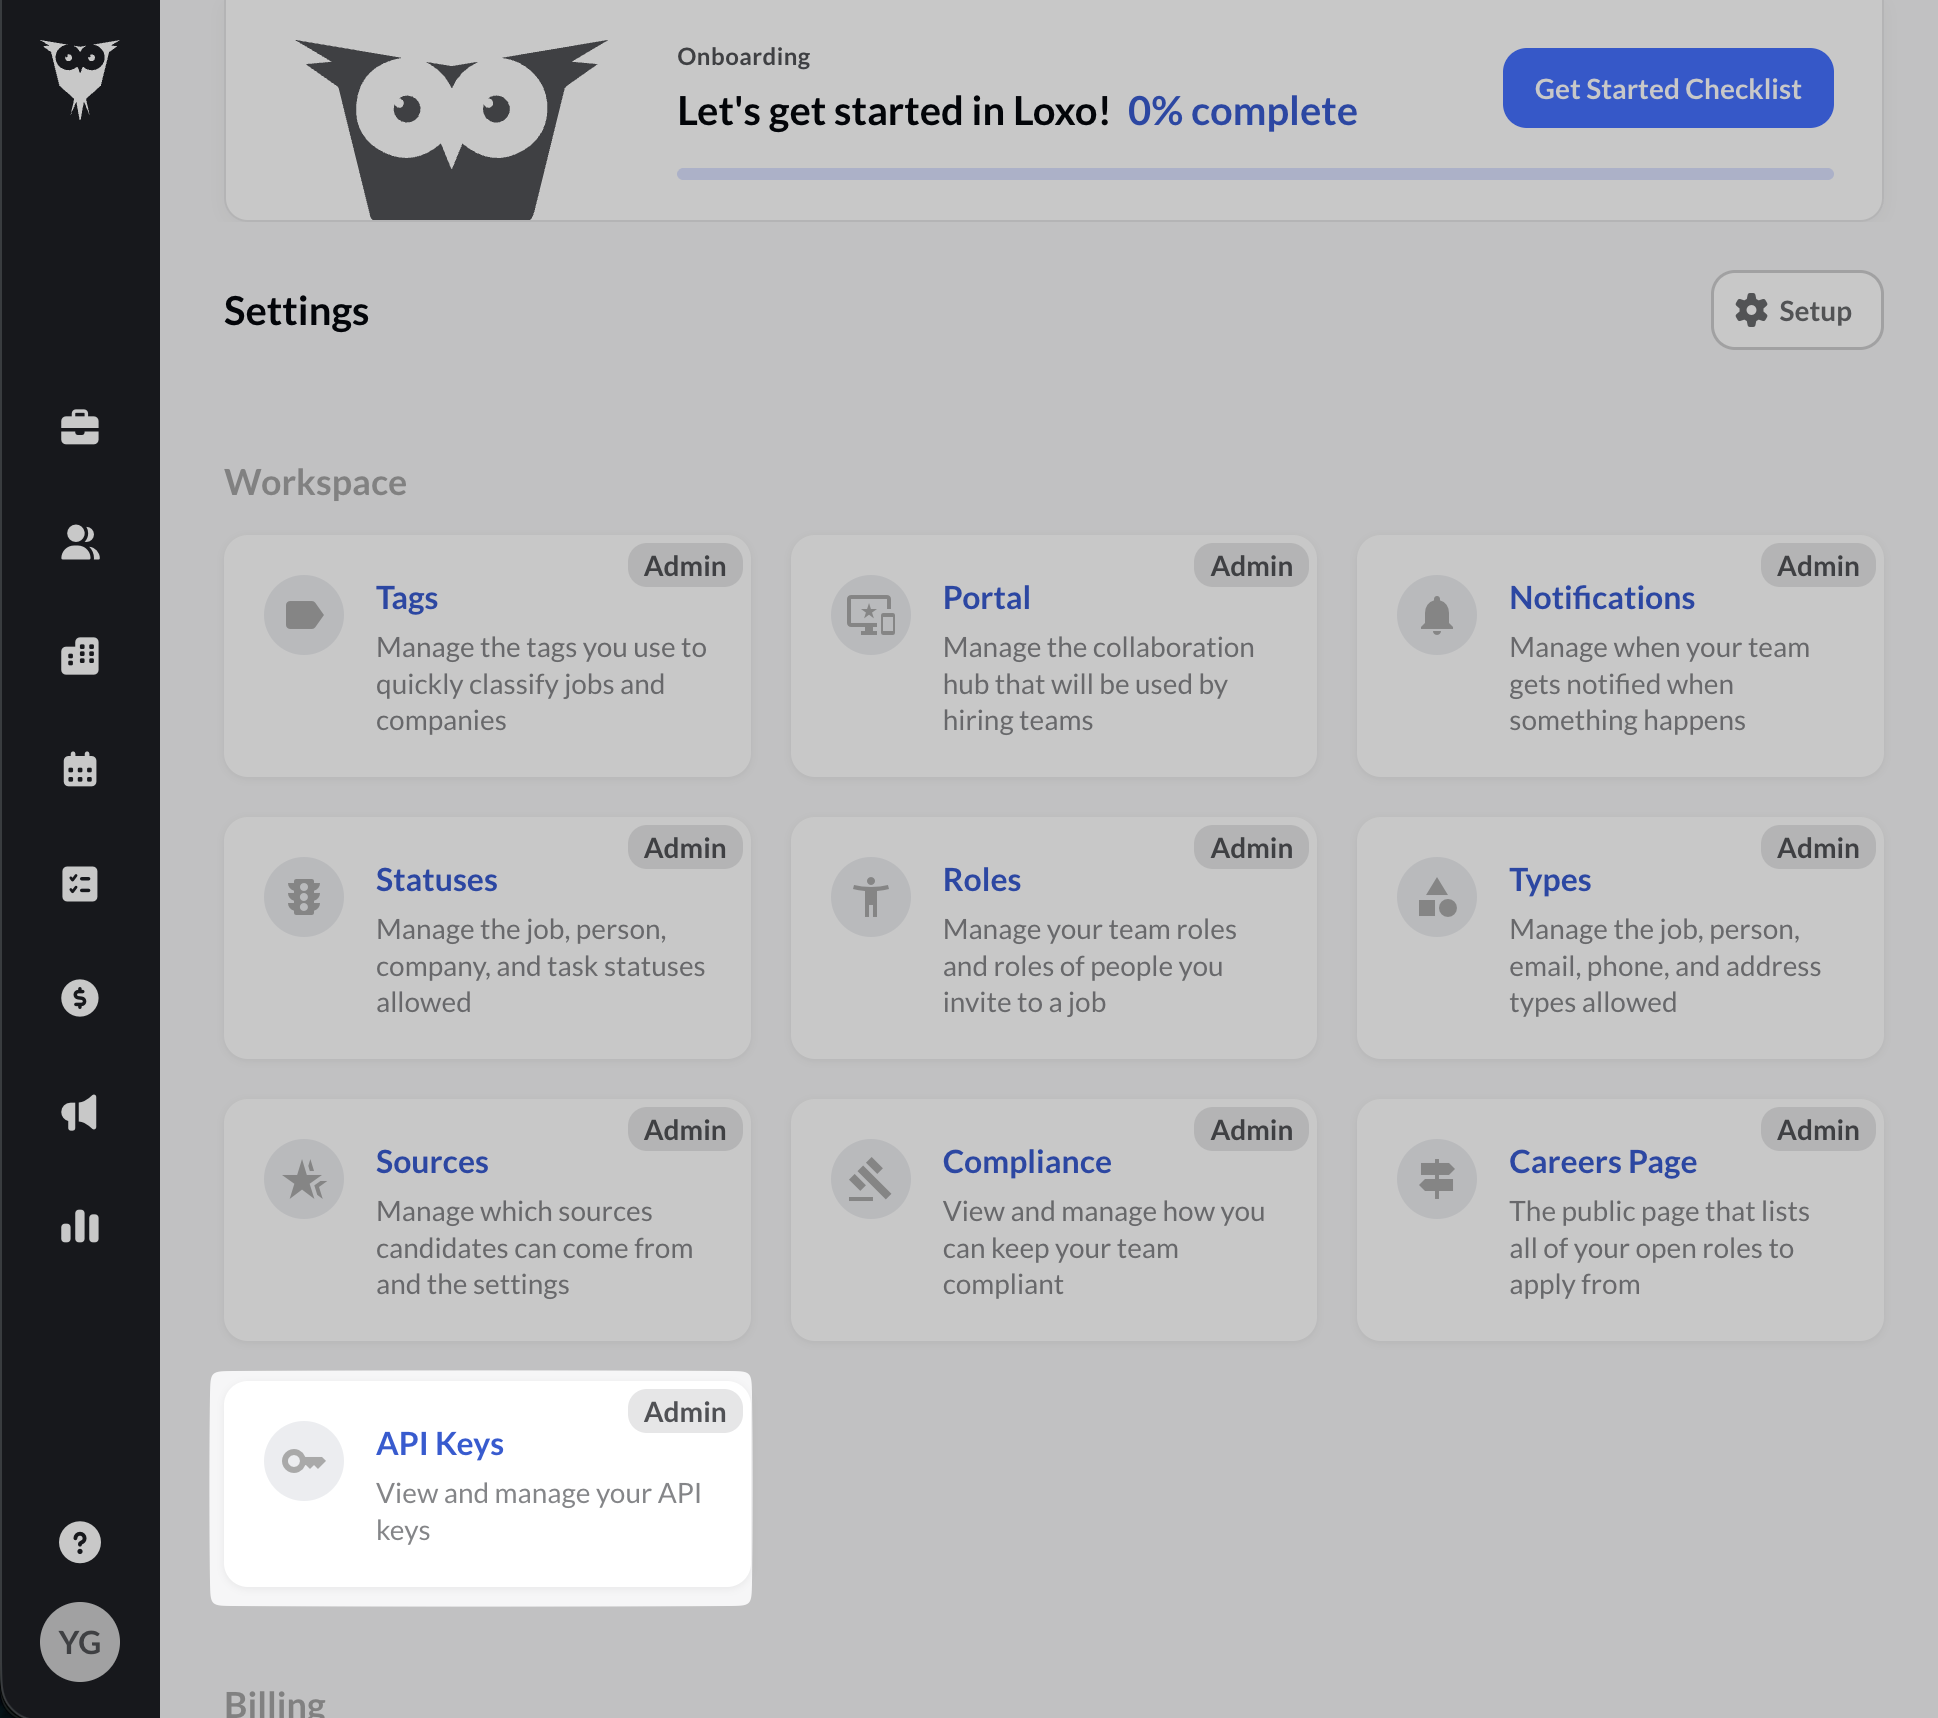Open the megaphone campaigns sidebar icon

click(x=80, y=1112)
